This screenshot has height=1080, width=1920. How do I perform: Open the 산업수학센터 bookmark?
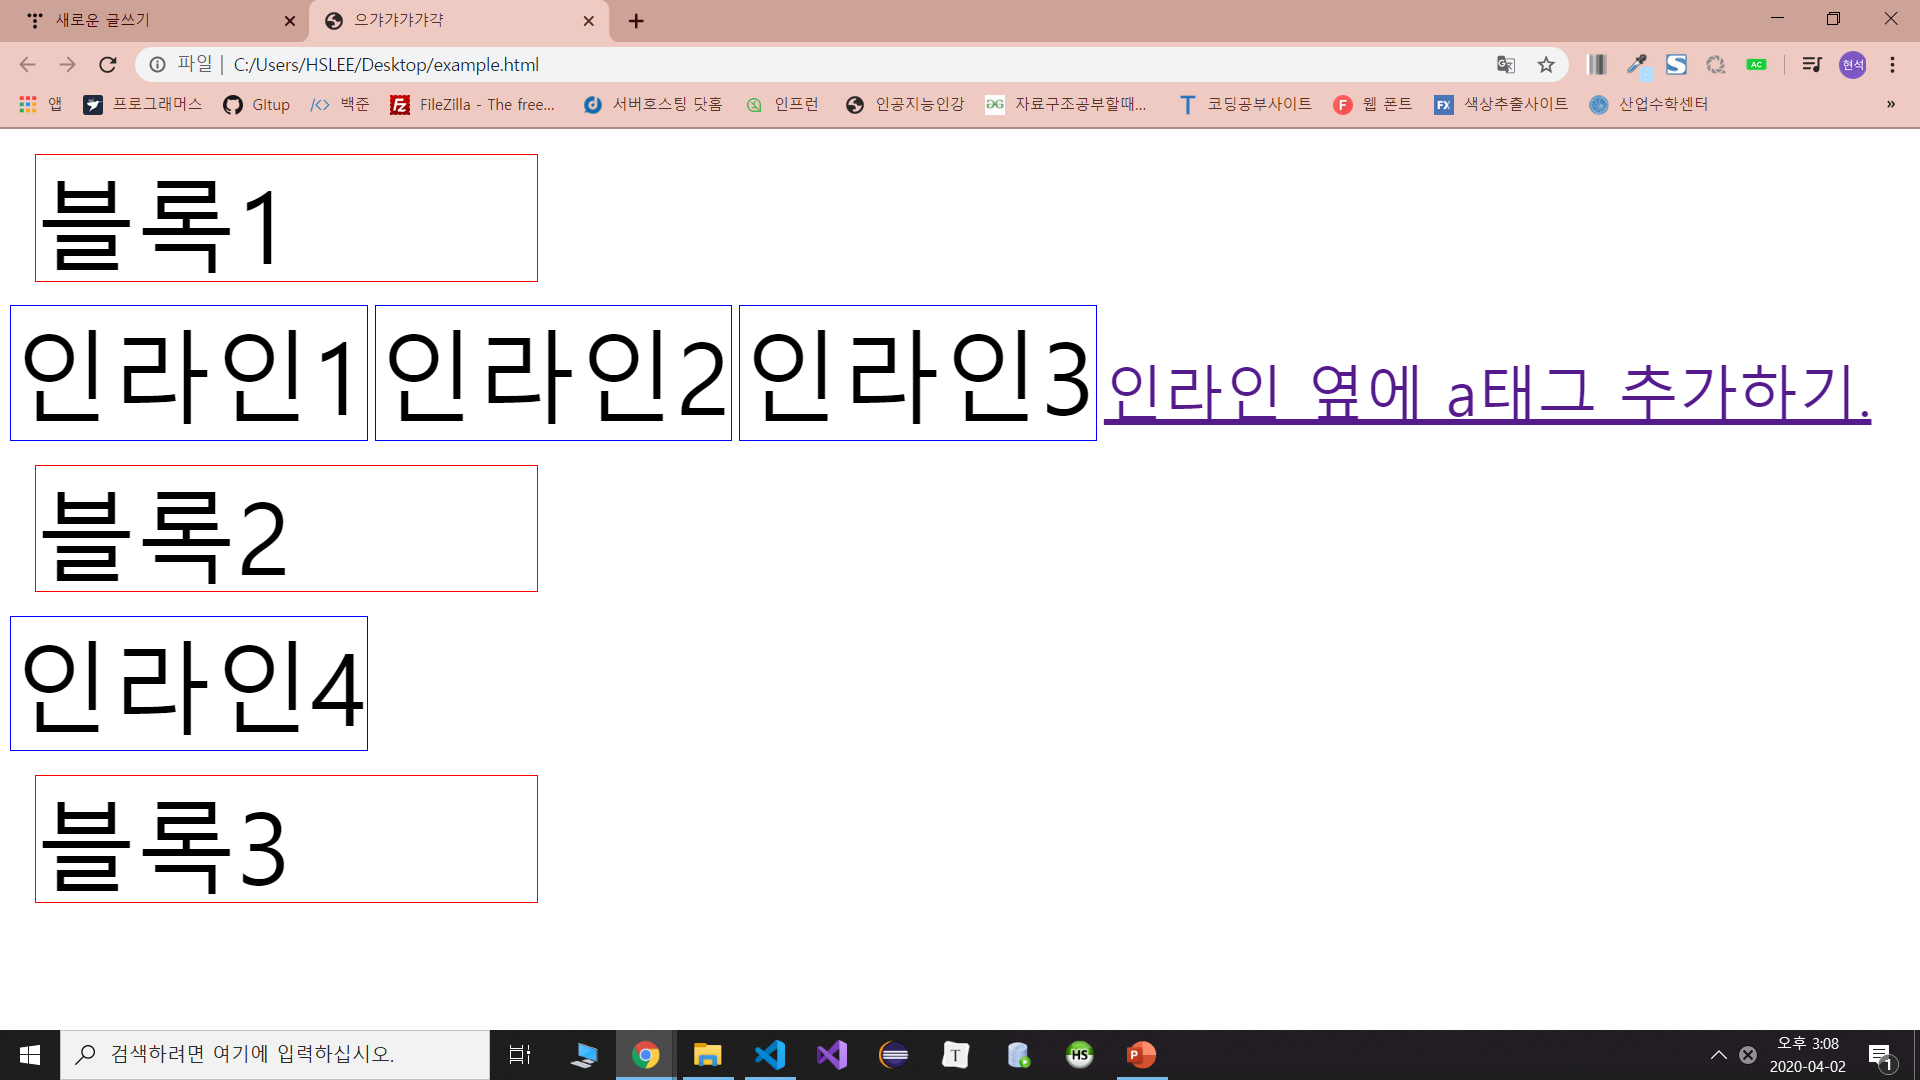[1649, 104]
